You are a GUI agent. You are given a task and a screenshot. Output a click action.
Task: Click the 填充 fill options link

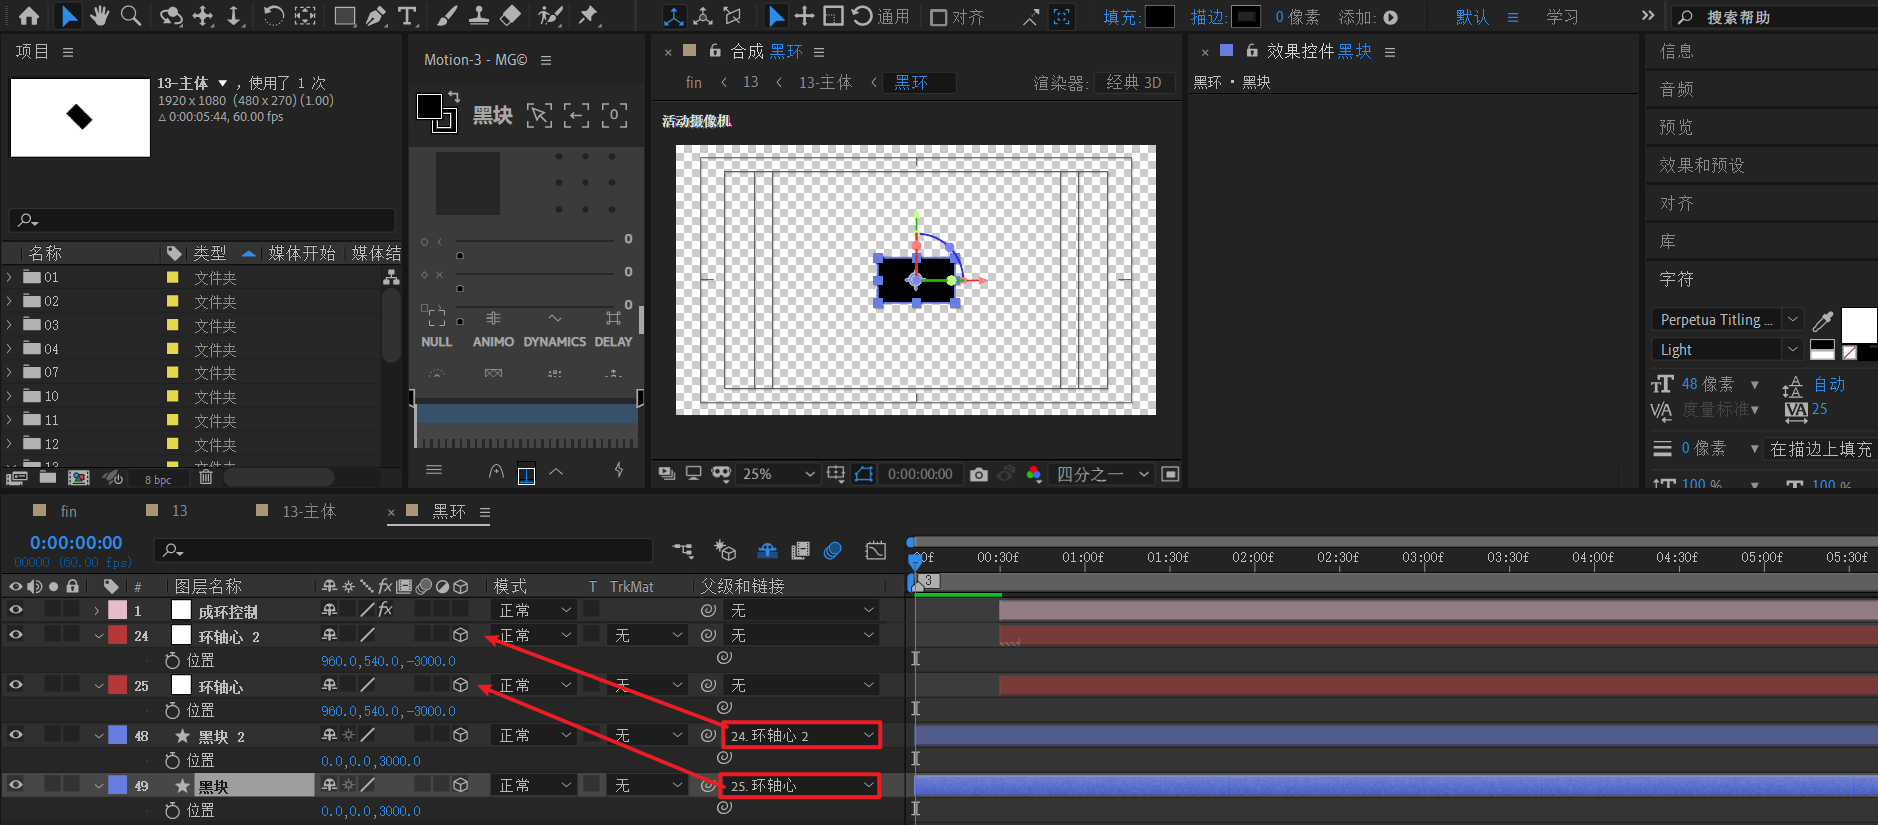click(x=1121, y=17)
